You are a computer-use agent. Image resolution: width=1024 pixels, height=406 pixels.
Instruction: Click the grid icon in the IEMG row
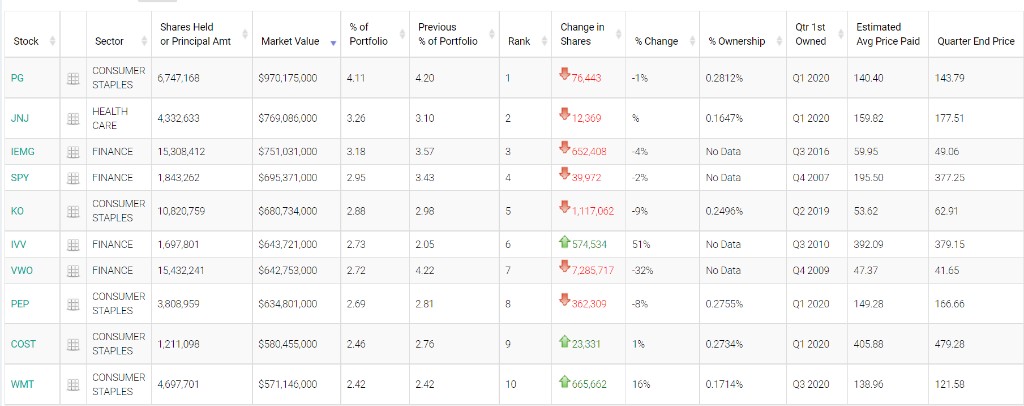click(73, 152)
